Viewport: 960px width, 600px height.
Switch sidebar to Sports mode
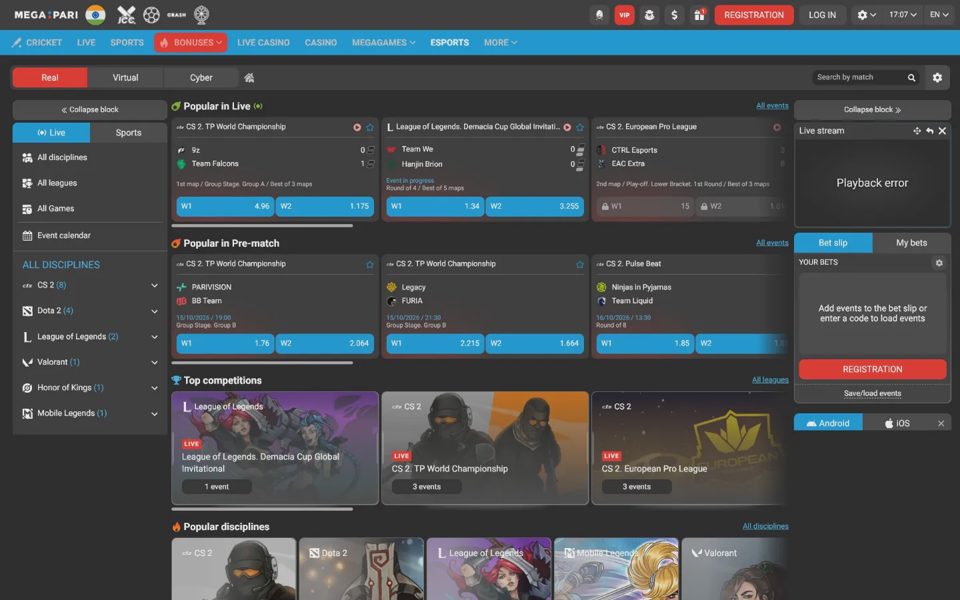129,133
